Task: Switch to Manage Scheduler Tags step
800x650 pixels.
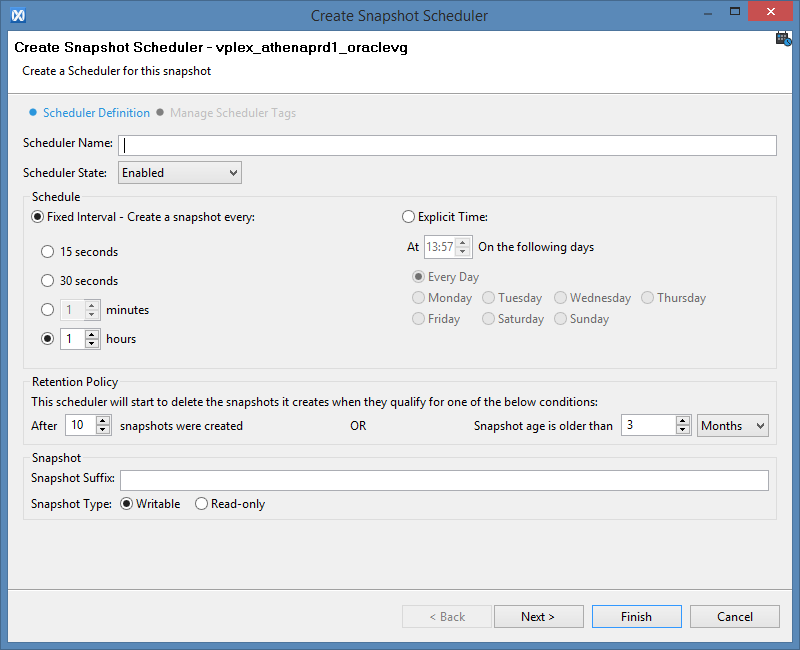Action: click(x=232, y=113)
